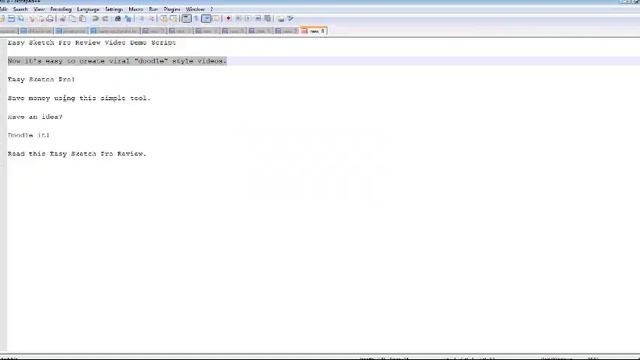
Task: Open the View menu
Action: tap(39, 9)
